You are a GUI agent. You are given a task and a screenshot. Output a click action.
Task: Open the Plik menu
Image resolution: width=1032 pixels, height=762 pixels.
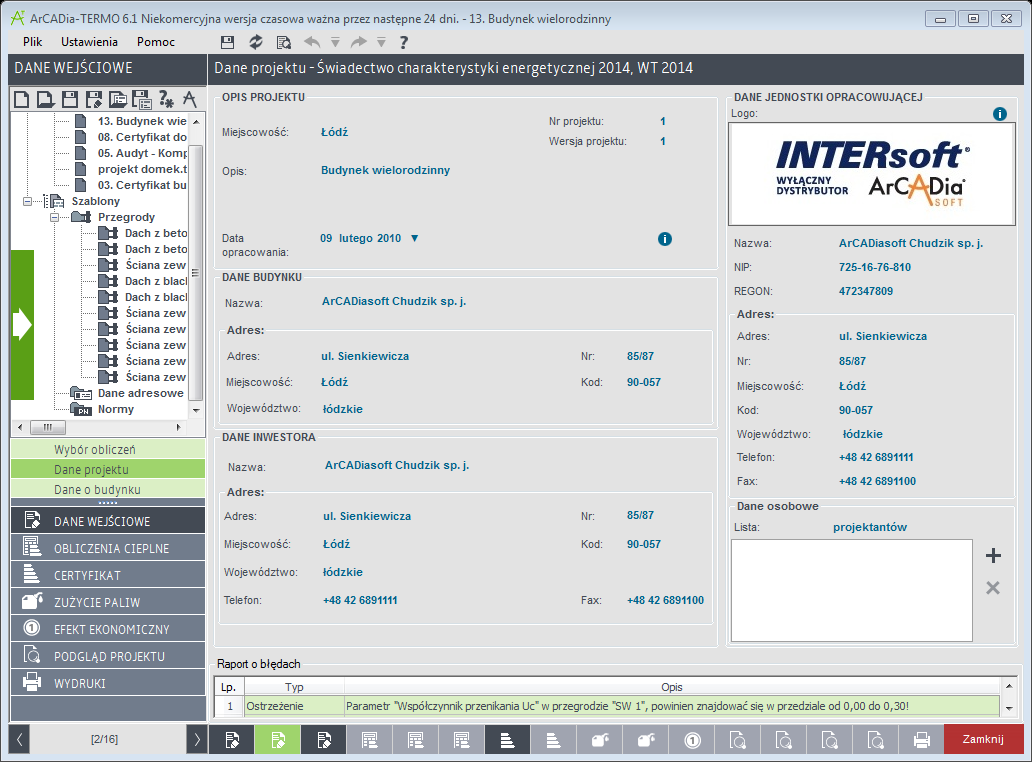click(32, 41)
